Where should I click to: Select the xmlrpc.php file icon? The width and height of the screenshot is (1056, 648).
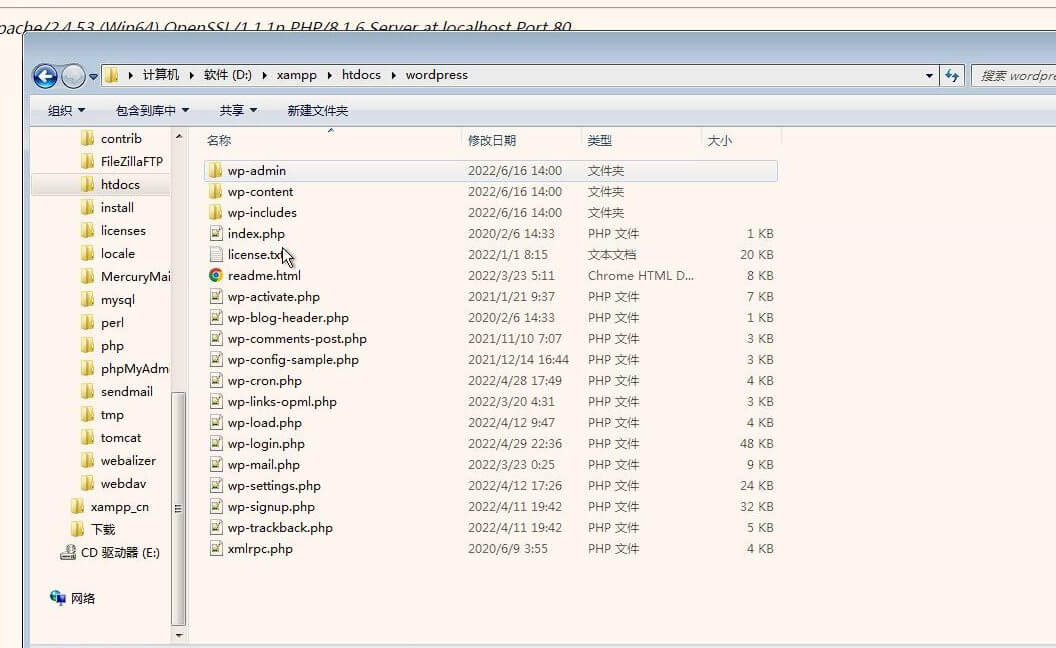point(216,548)
